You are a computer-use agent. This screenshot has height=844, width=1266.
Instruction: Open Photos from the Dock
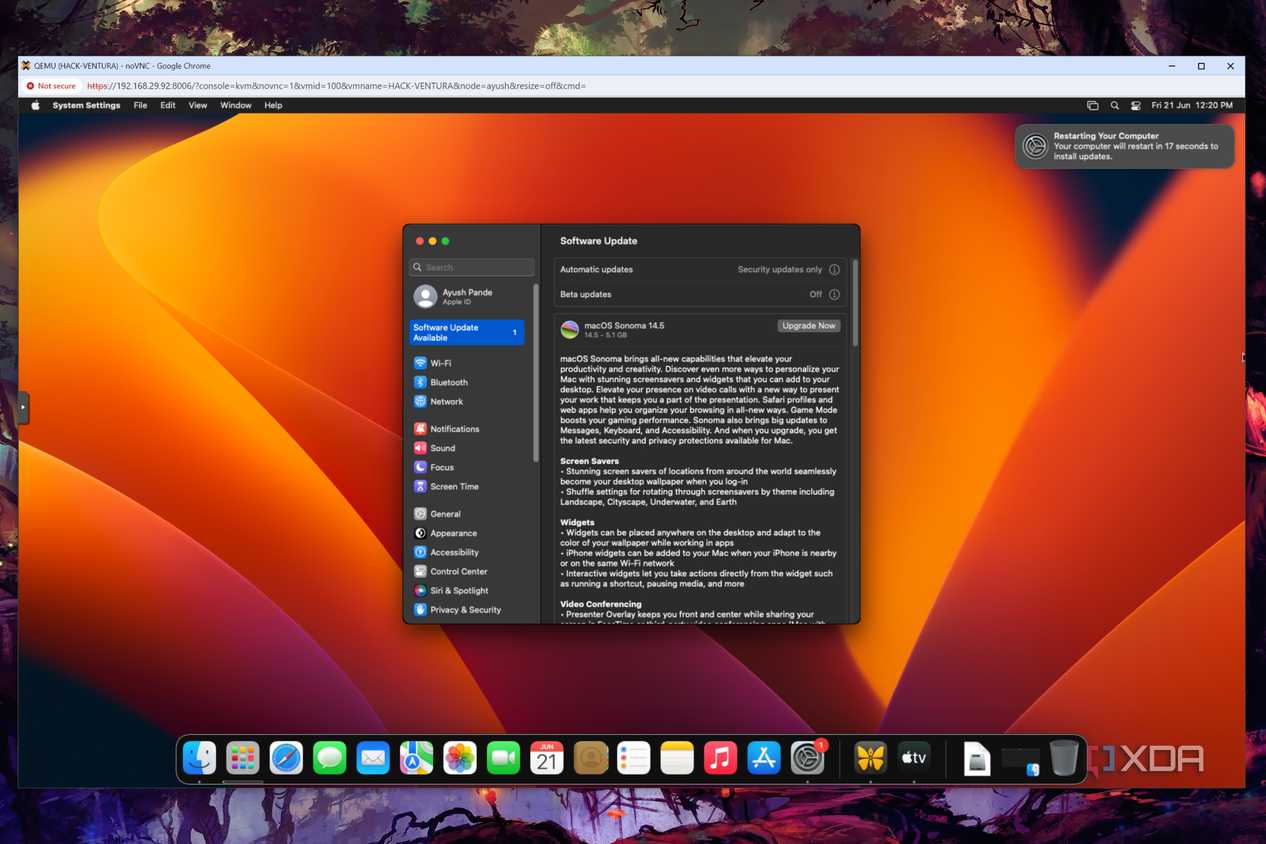(460, 758)
